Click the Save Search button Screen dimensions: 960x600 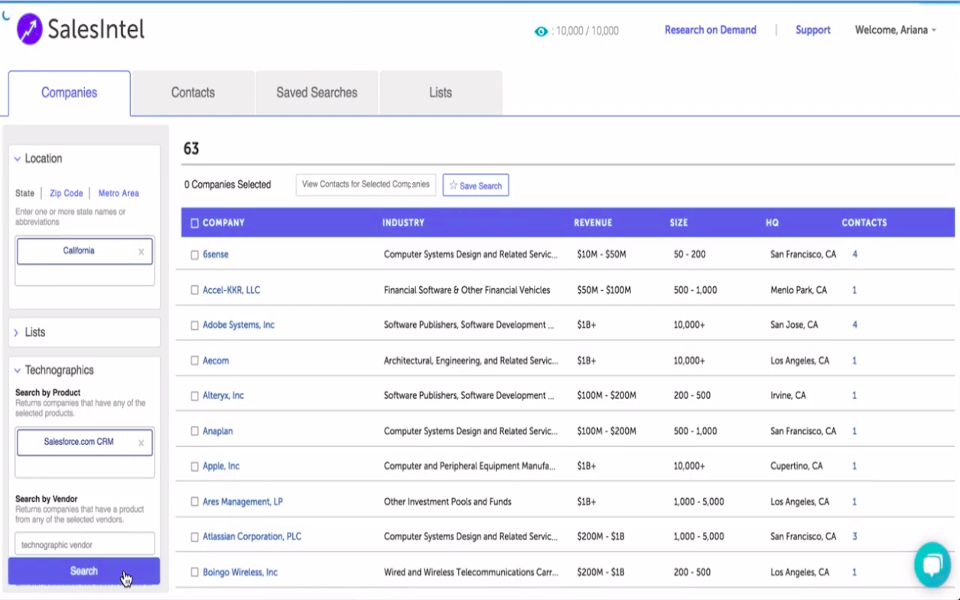pyautogui.click(x=476, y=186)
